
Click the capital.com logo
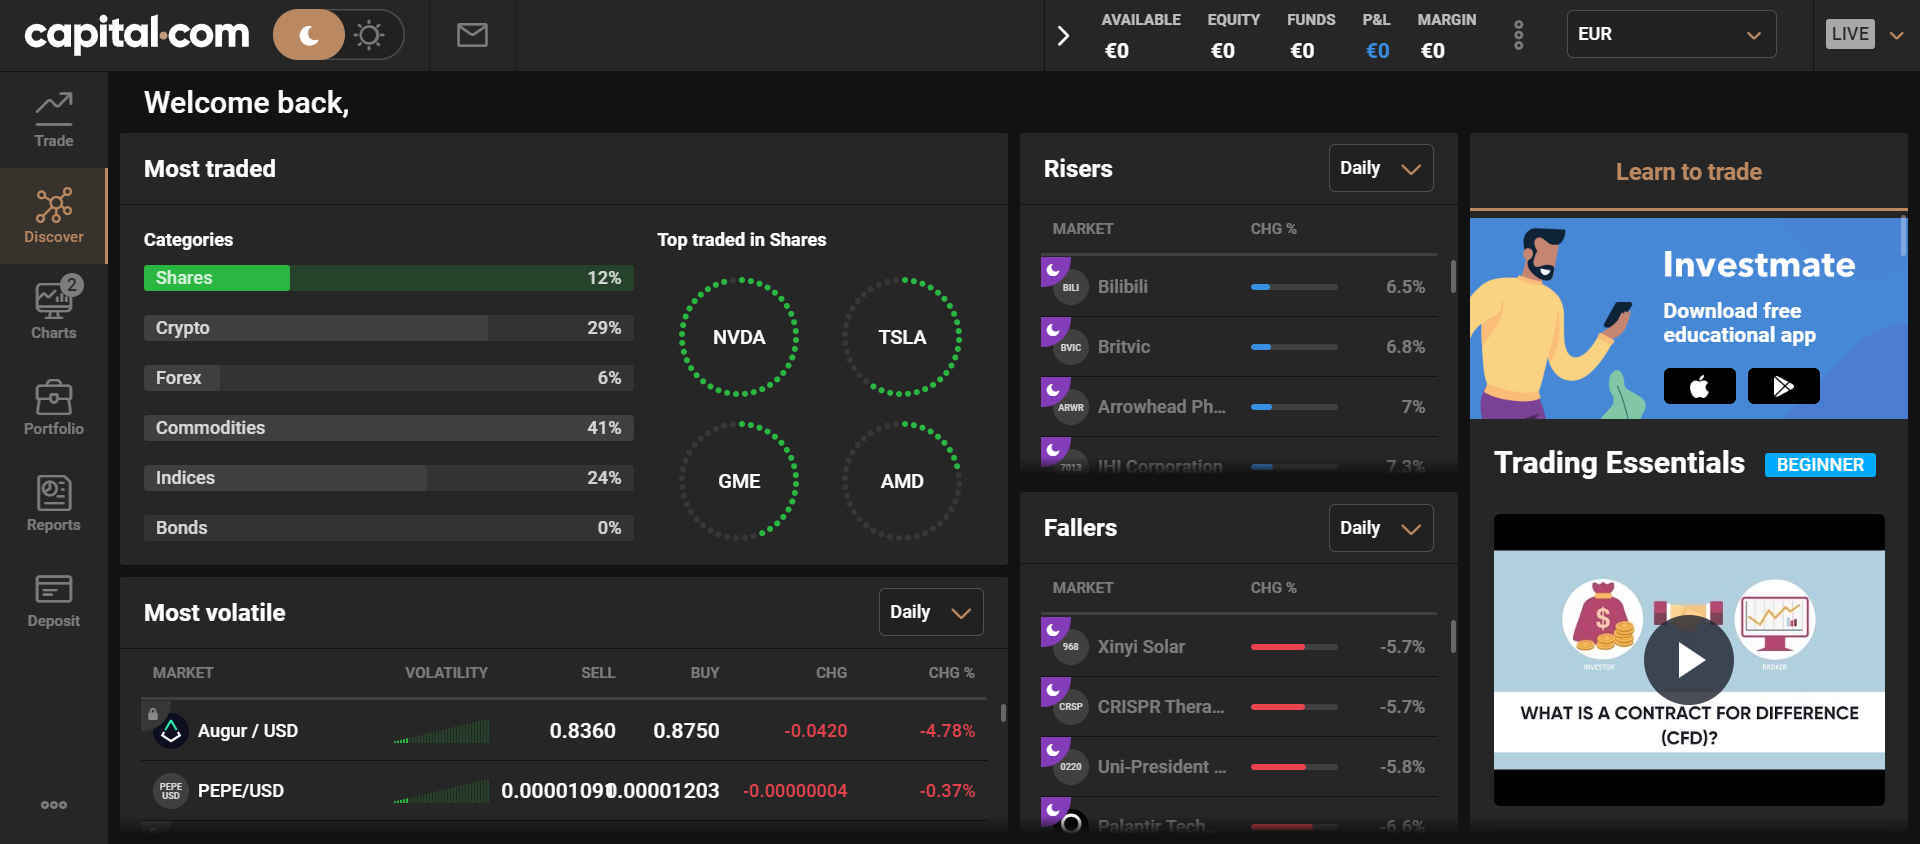click(137, 34)
